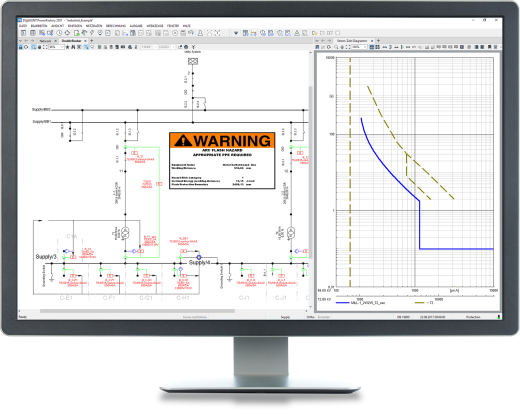Add new plot page with plus button
Viewport: 520px width, 414px height.
point(378,41)
